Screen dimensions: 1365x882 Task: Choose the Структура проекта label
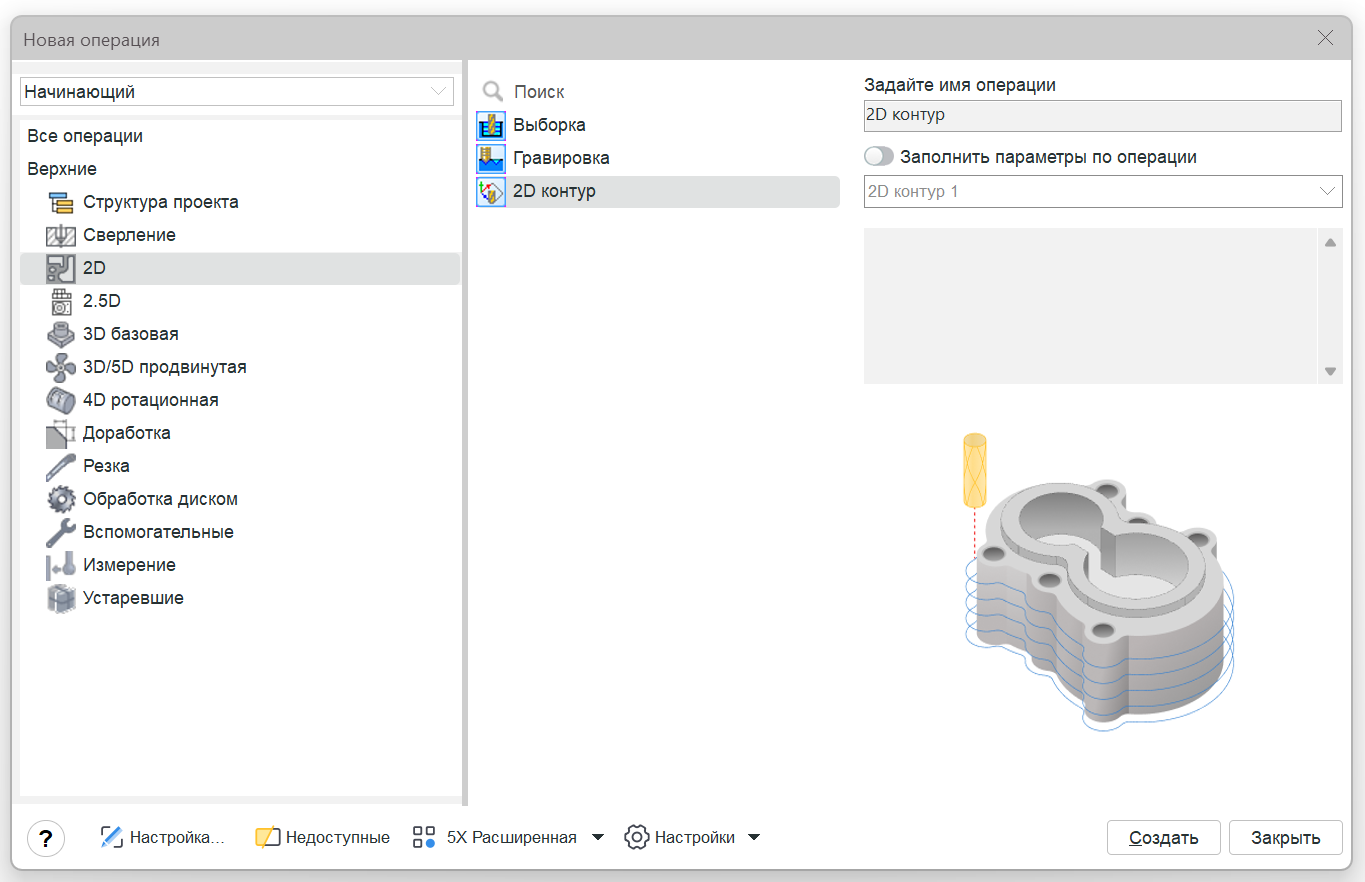click(x=161, y=202)
